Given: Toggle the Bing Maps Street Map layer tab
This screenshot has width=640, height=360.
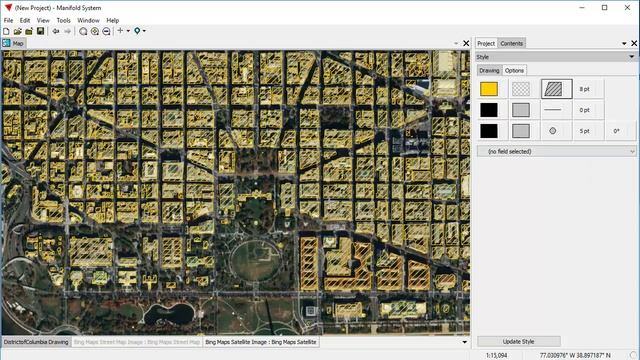Looking at the screenshot, I should [137, 342].
